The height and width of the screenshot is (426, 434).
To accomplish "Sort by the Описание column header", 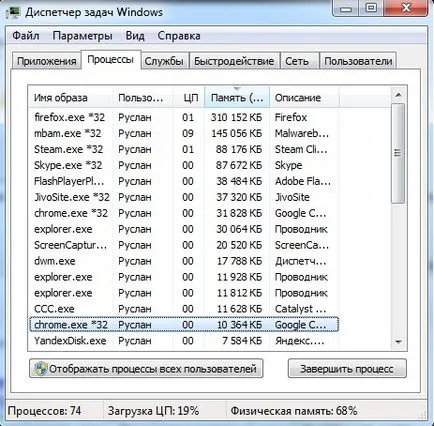I will pyautogui.click(x=304, y=97).
